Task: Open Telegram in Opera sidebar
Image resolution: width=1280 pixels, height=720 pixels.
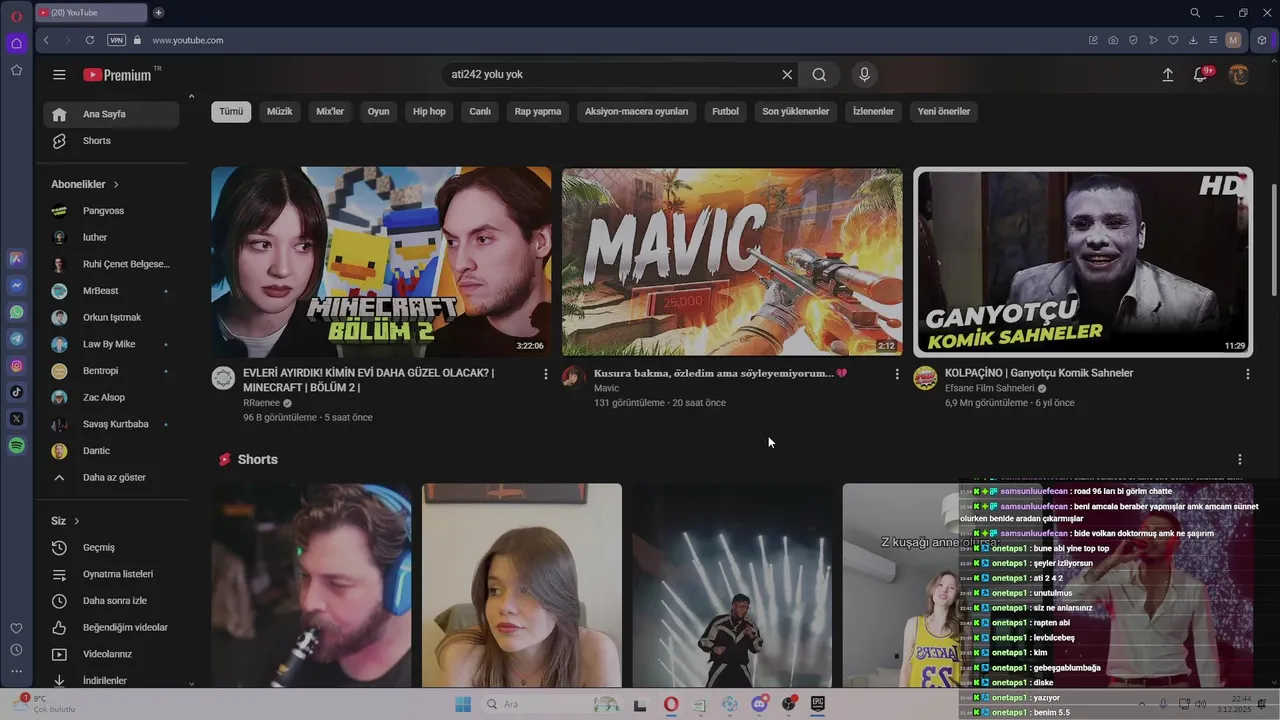Action: [x=17, y=339]
